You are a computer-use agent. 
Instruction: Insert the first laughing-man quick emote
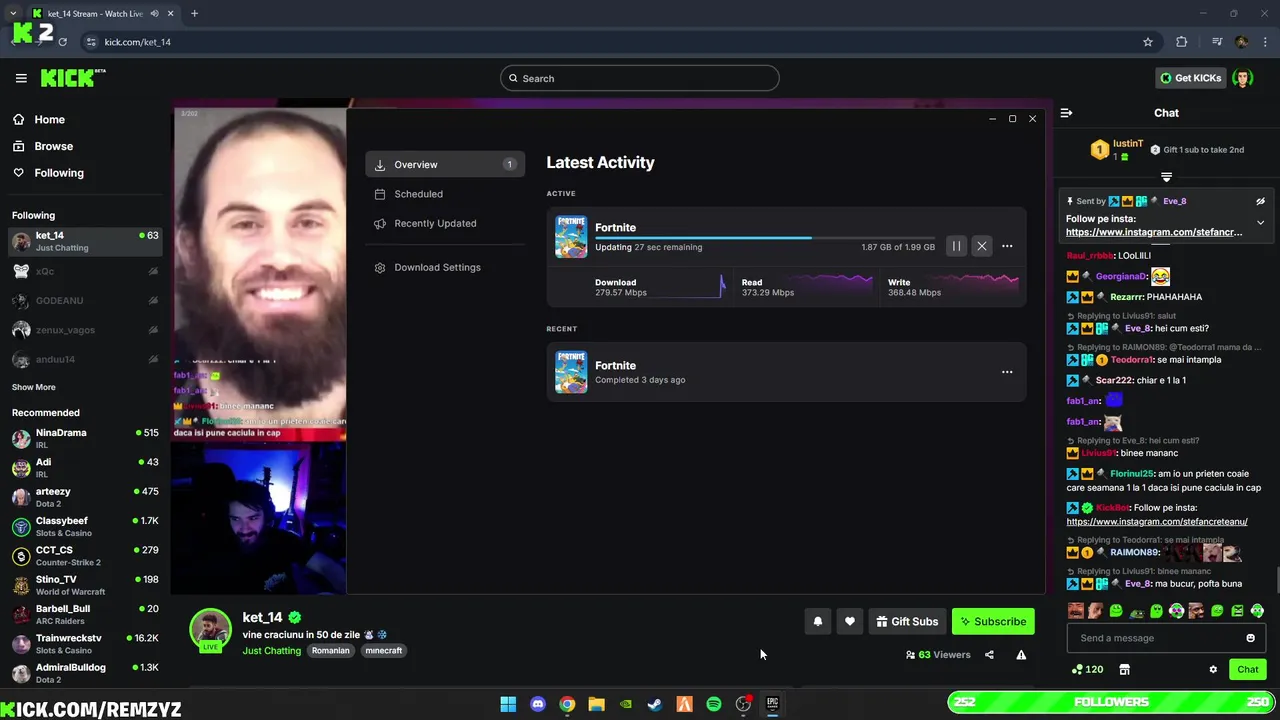tap(1075, 611)
